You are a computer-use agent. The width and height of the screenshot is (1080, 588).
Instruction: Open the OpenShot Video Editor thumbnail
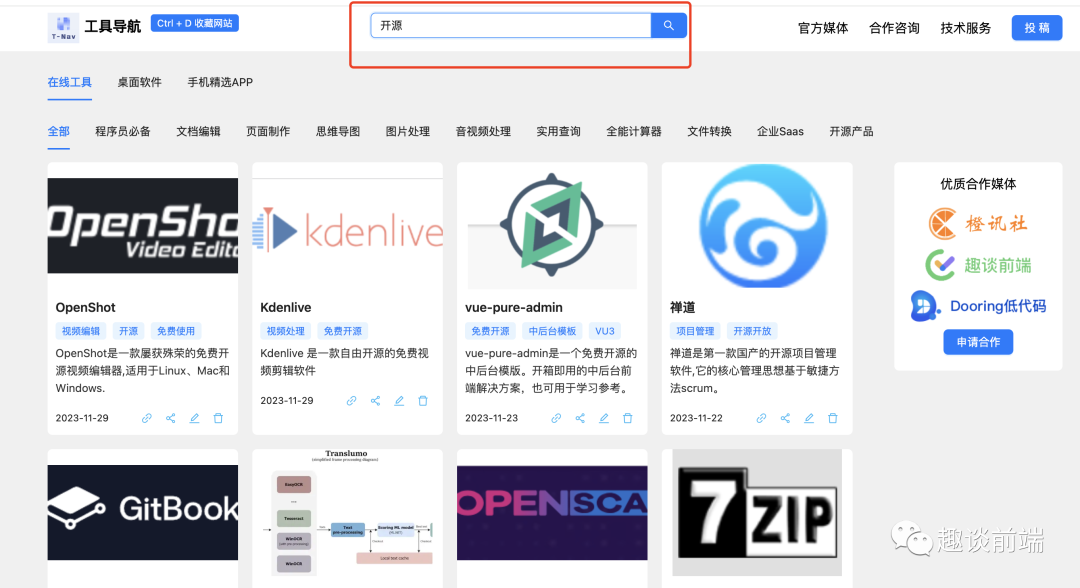point(143,226)
